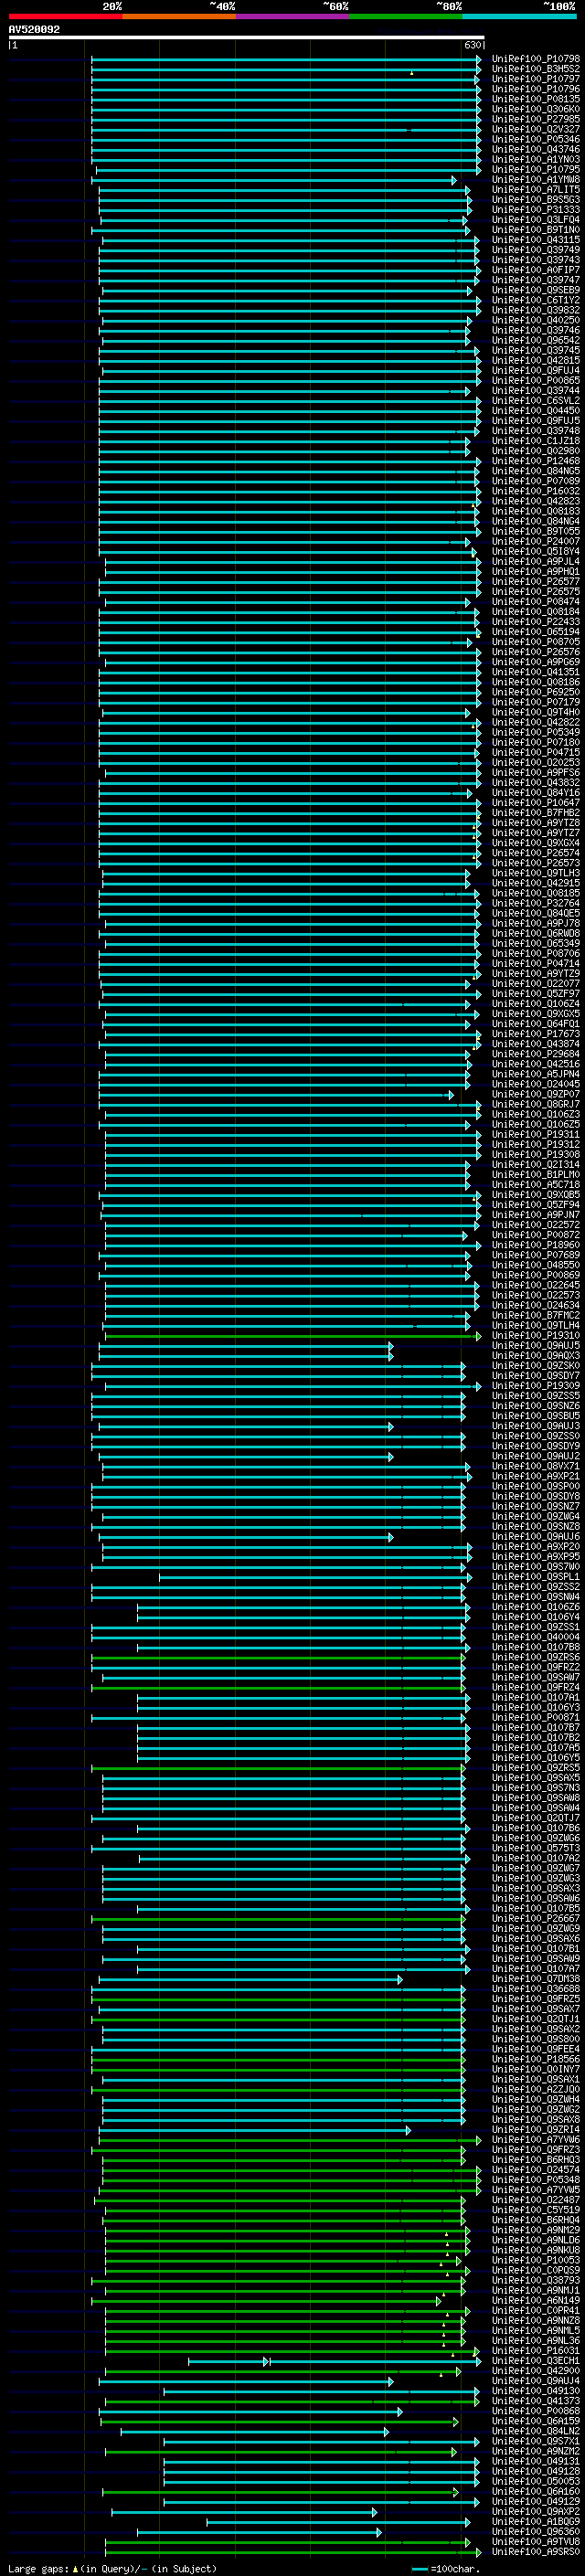Select the UniRef100_P00872 label
The height and width of the screenshot is (2576, 585).
pyautogui.click(x=536, y=1235)
